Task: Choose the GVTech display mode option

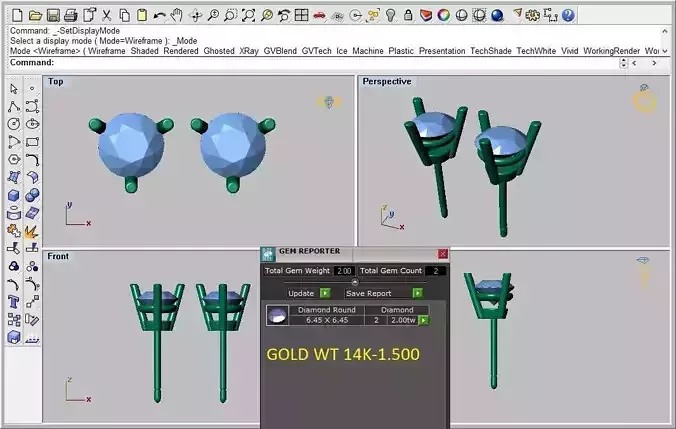Action: point(316,51)
